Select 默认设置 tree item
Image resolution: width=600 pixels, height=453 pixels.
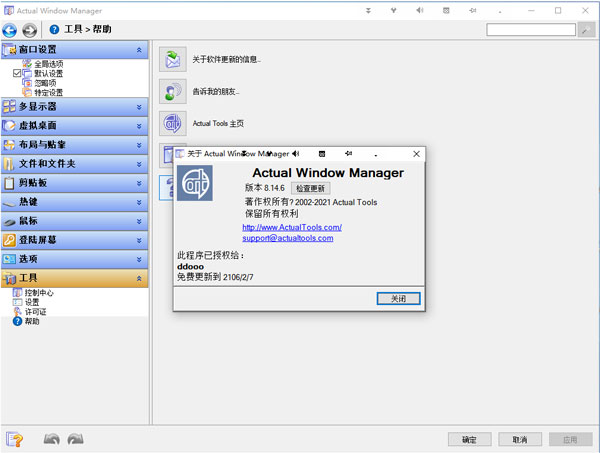[49, 73]
